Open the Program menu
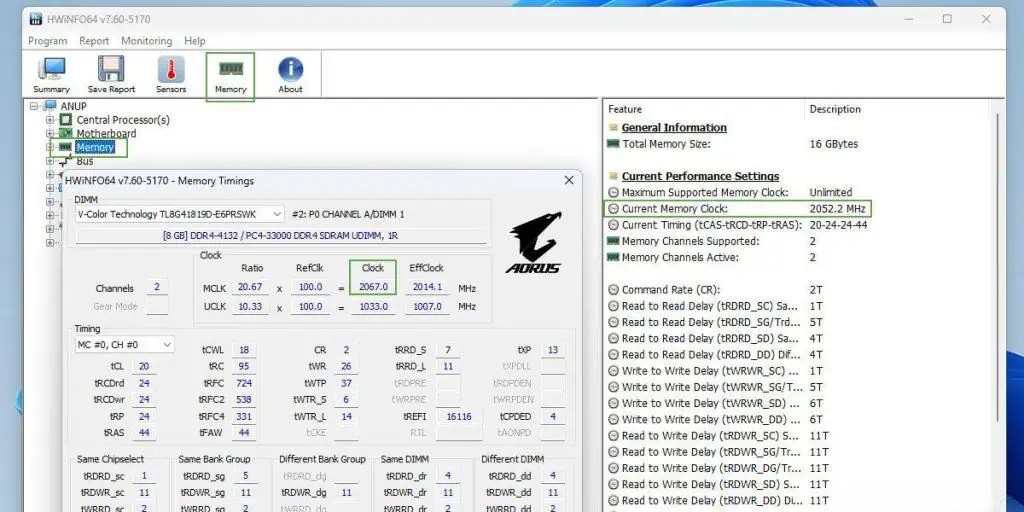Screen dimensions: 1024x512 click(x=48, y=40)
